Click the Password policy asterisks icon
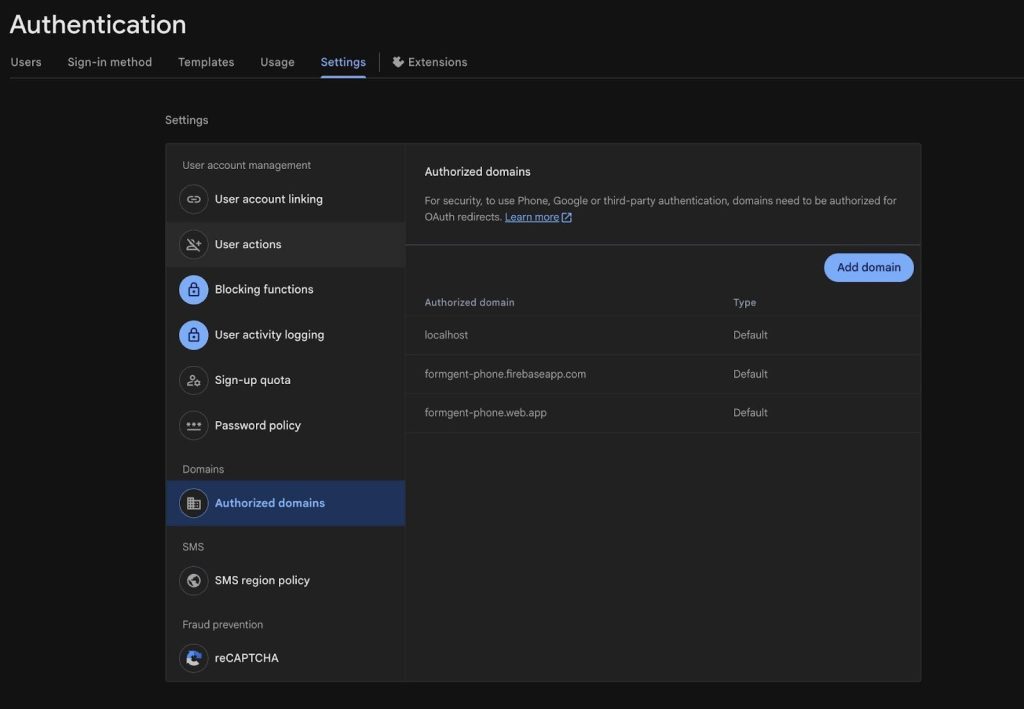This screenshot has height=709, width=1024. (193, 426)
